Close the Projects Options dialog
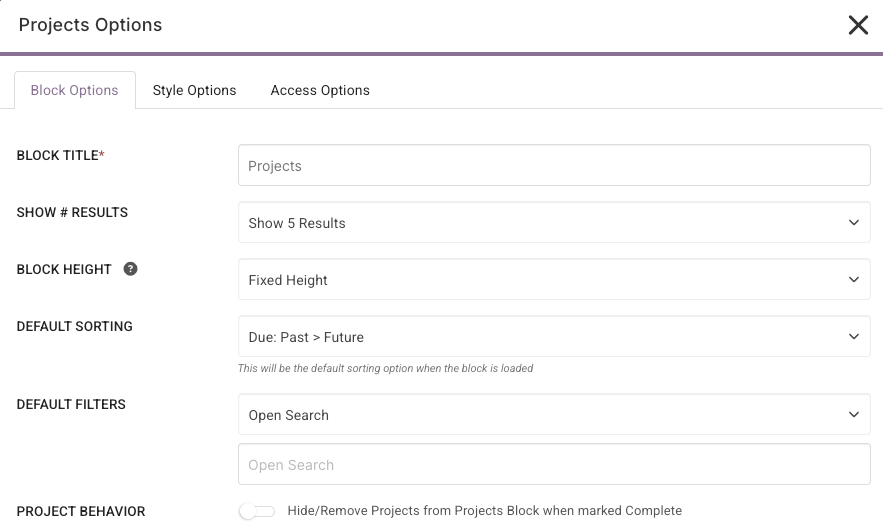 [858, 25]
